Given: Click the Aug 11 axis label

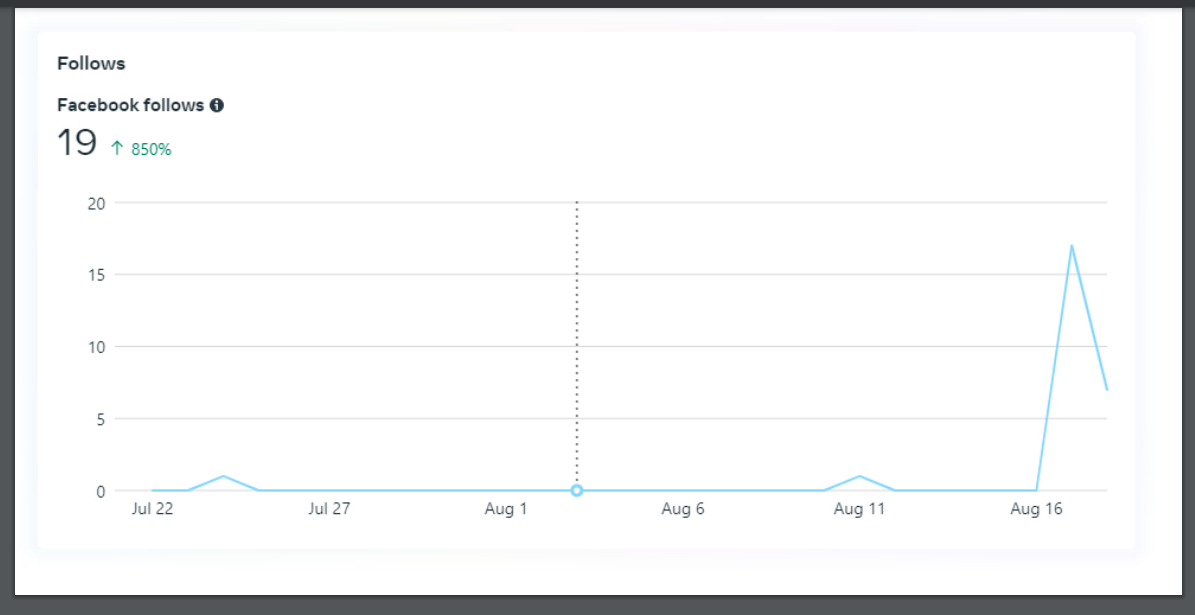Looking at the screenshot, I should (859, 509).
